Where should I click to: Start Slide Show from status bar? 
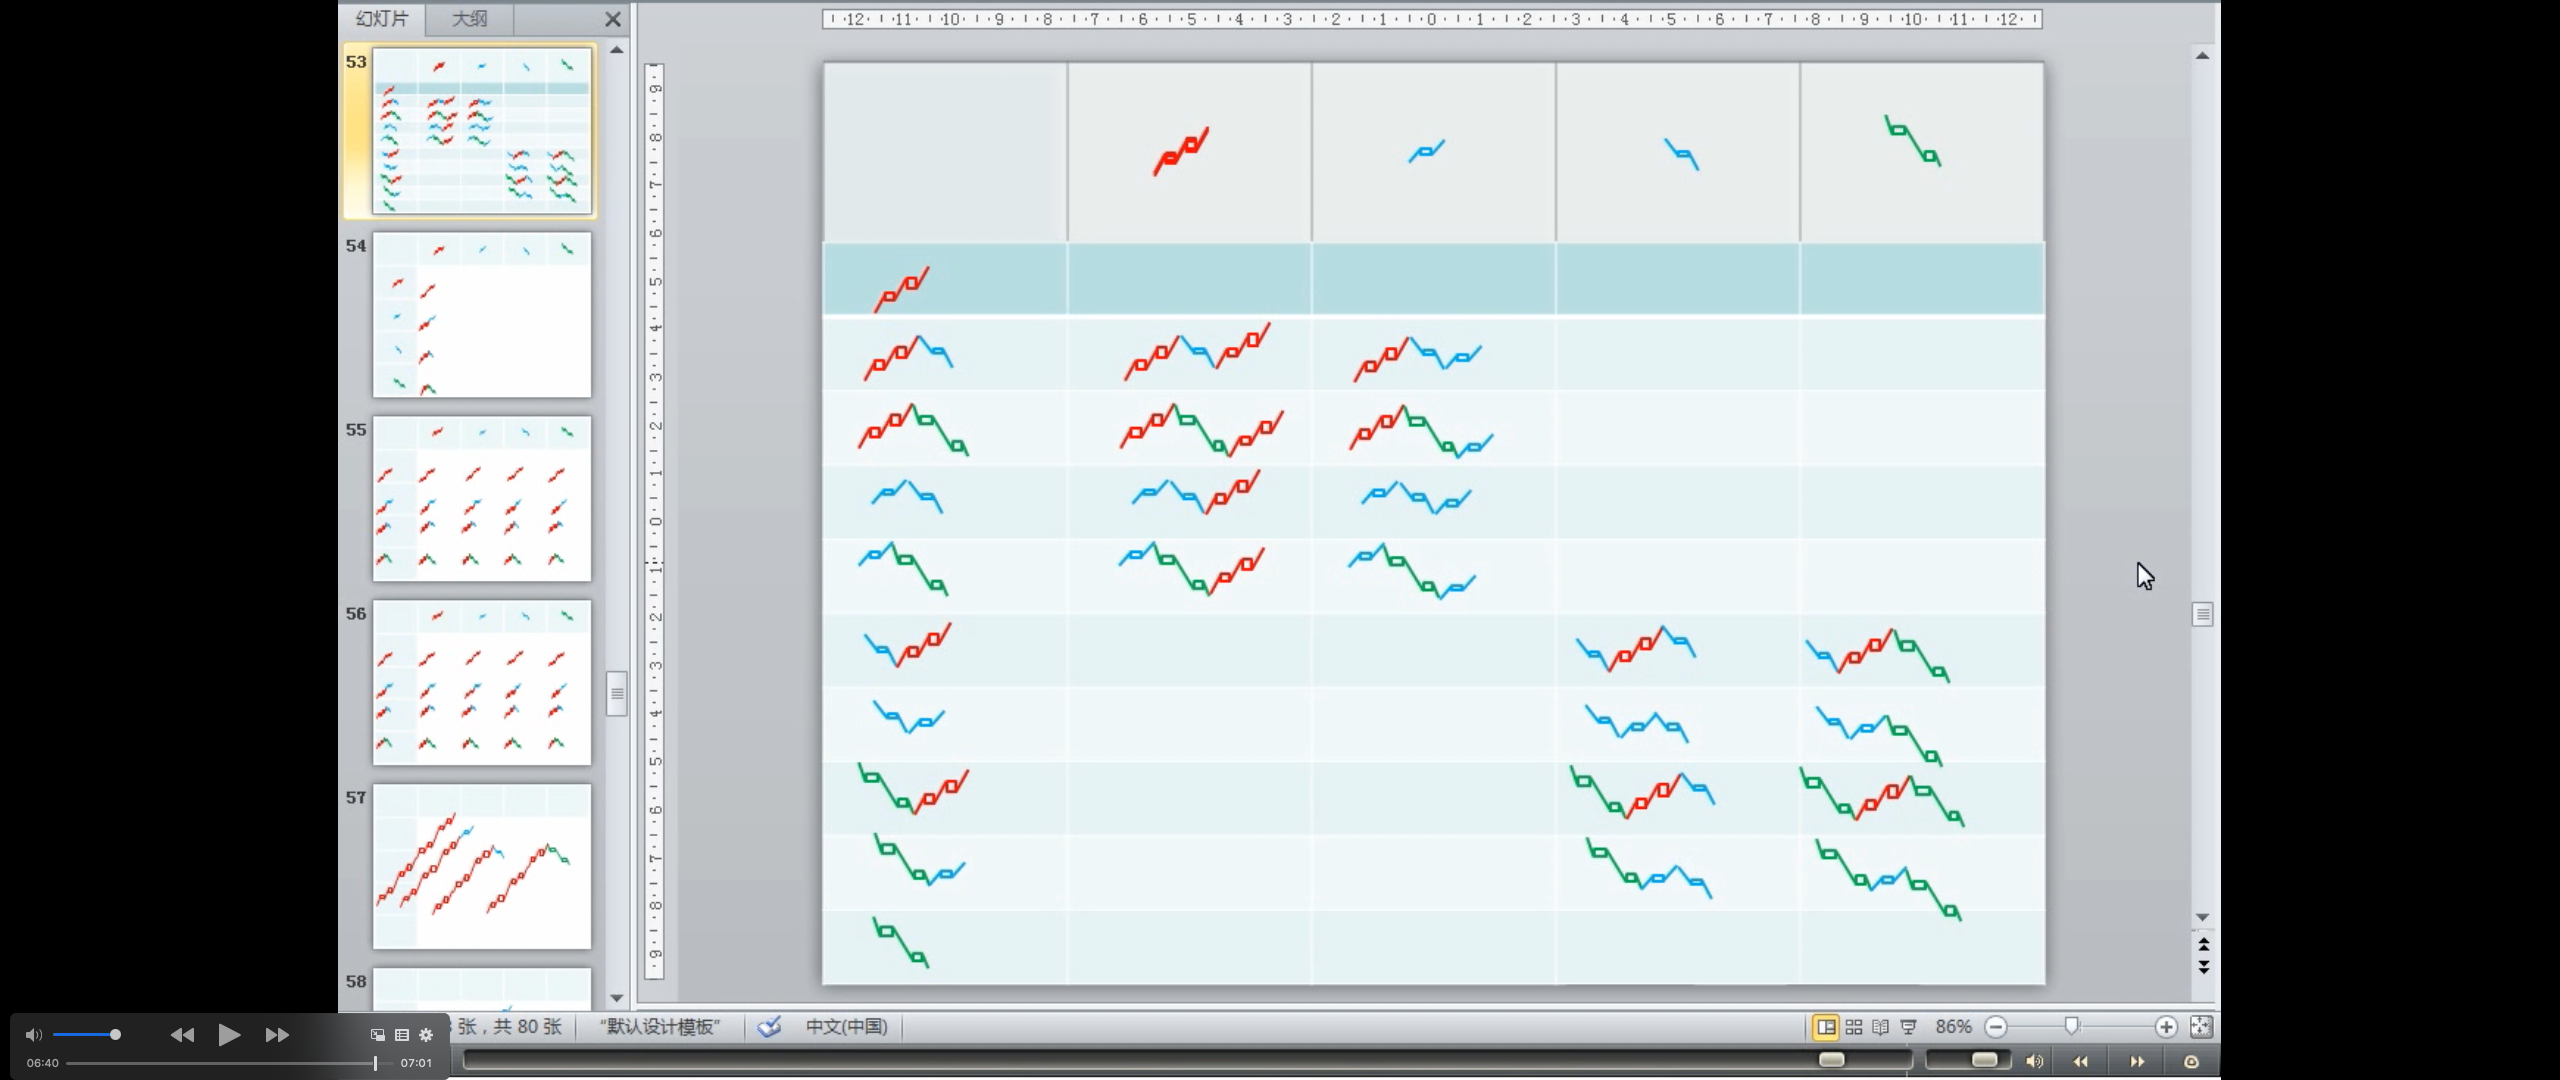[1908, 1027]
